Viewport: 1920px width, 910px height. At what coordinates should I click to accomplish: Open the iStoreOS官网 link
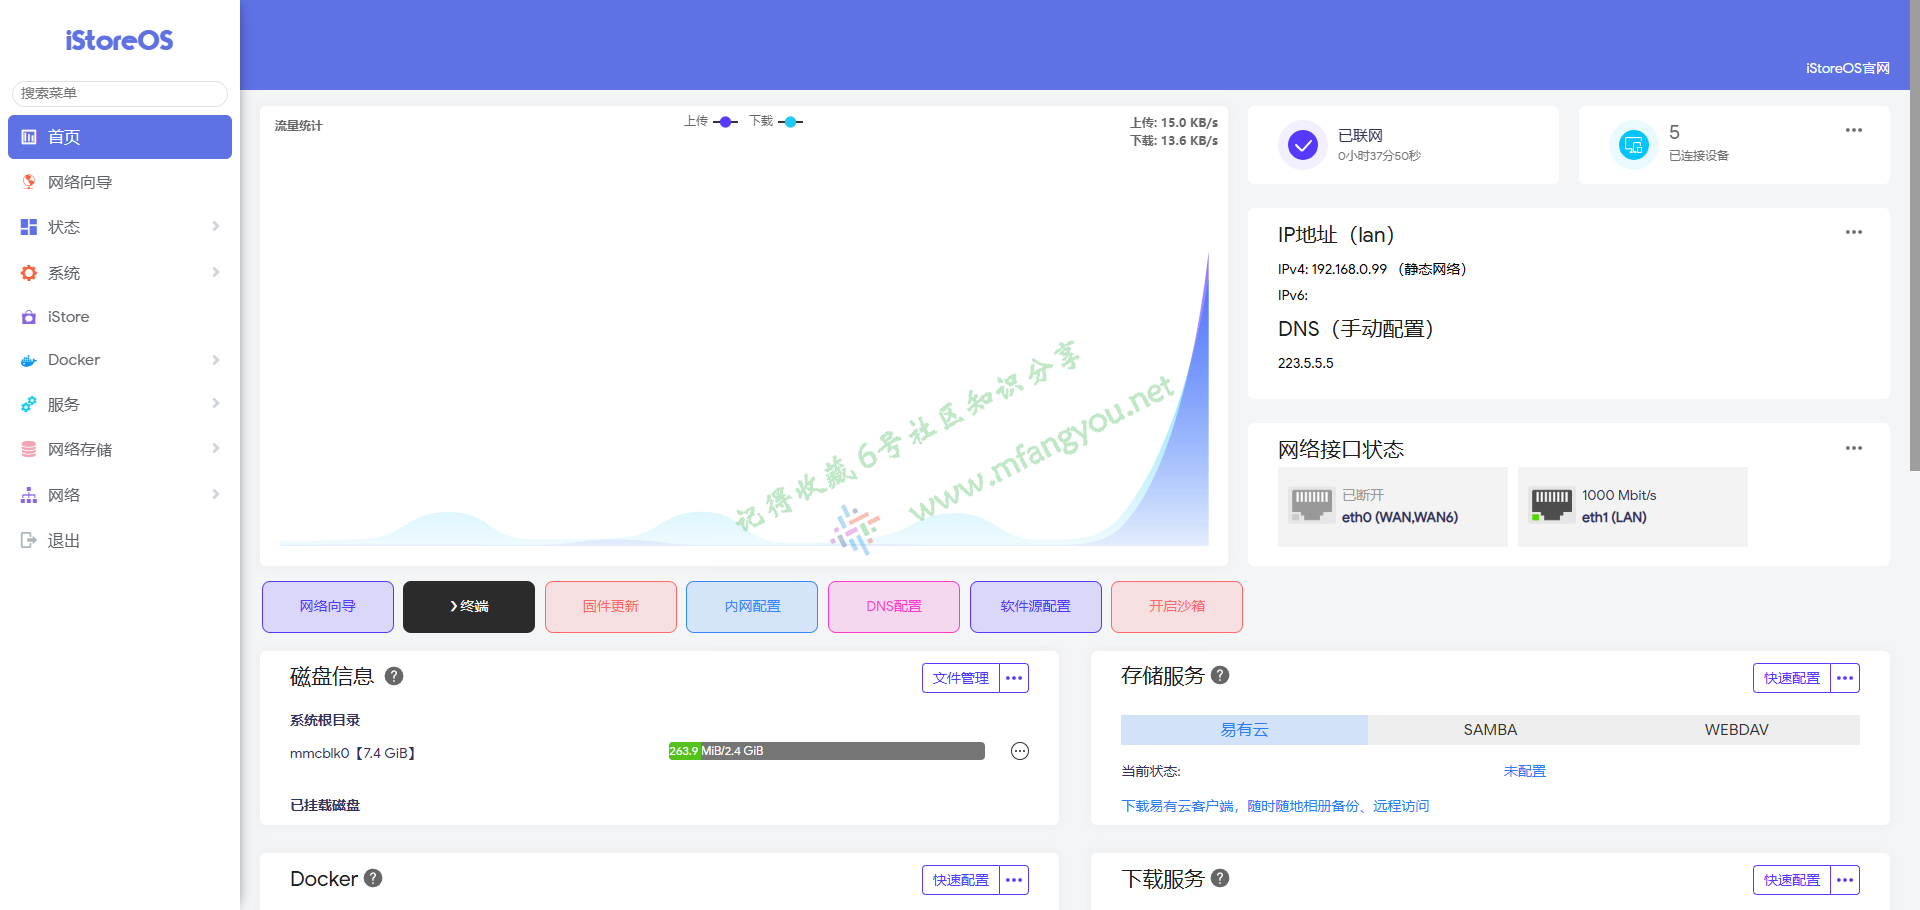click(x=1847, y=68)
